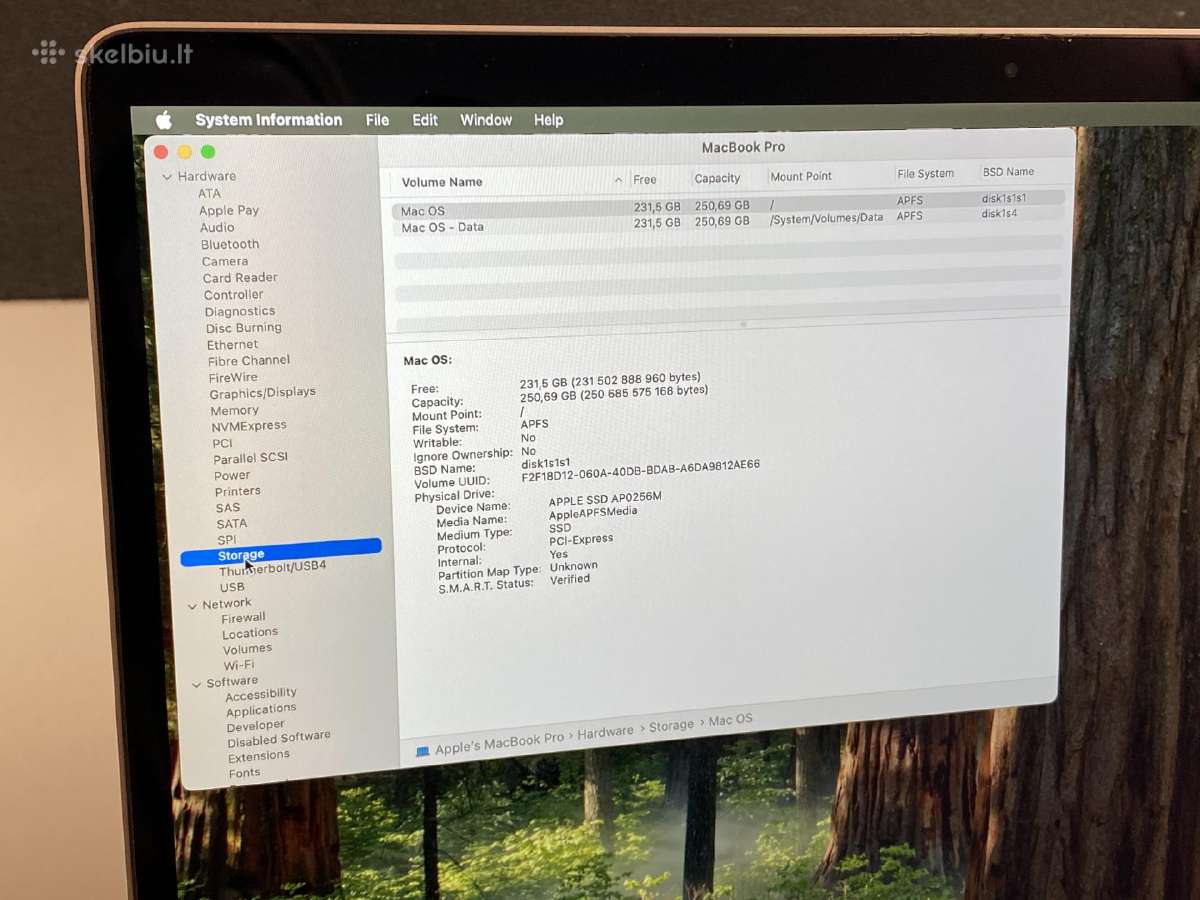Viewport: 1200px width, 900px height.
Task: Collapse the Software section disclosure arrow
Action: click(x=197, y=685)
